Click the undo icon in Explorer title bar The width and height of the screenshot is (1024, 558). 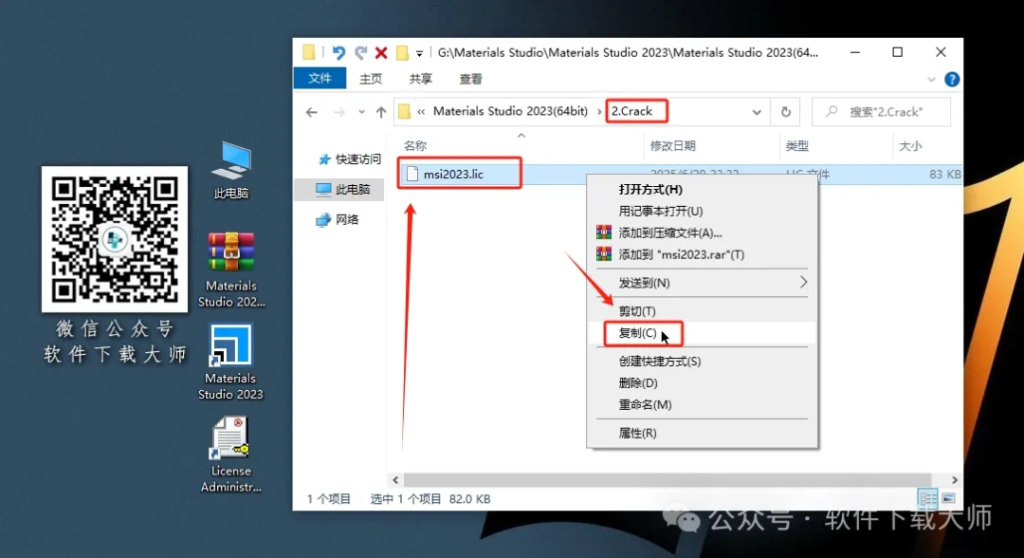click(338, 52)
